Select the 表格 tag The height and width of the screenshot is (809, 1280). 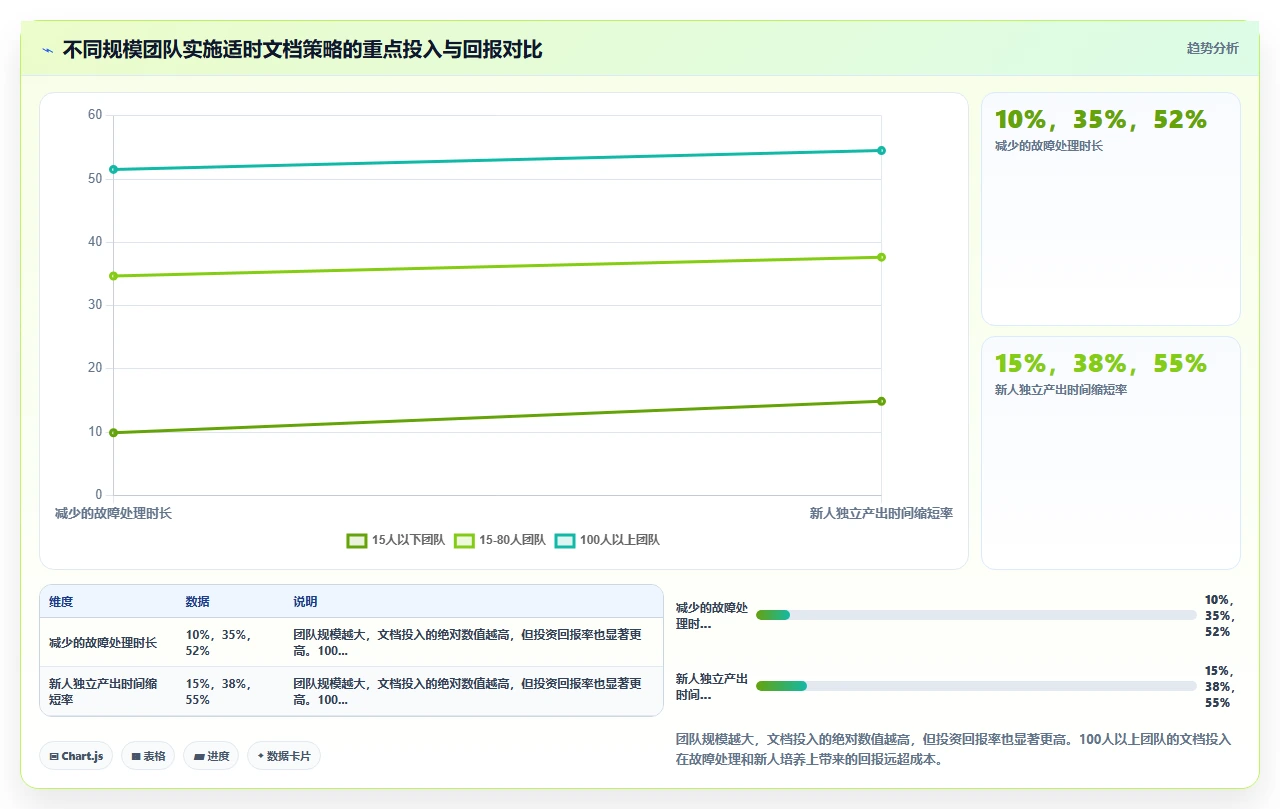pos(148,756)
